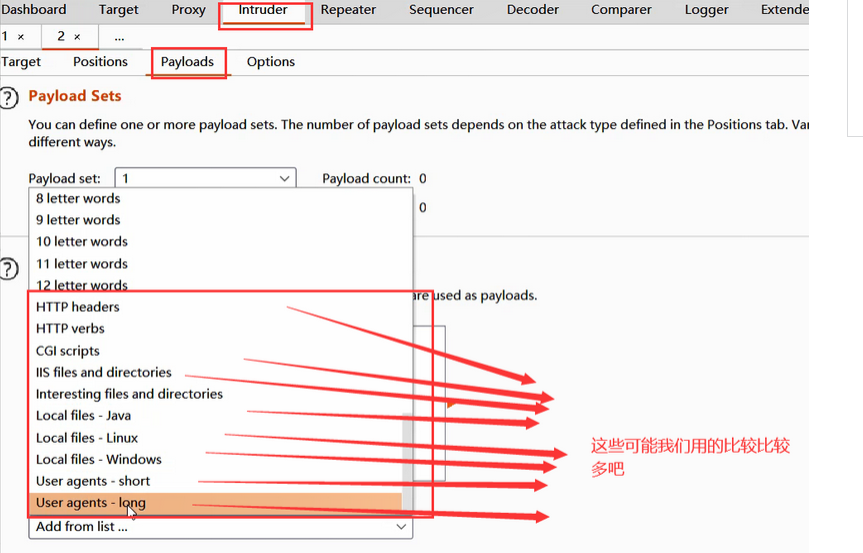Open the Comparer tab
863x553 pixels.
coord(621,9)
